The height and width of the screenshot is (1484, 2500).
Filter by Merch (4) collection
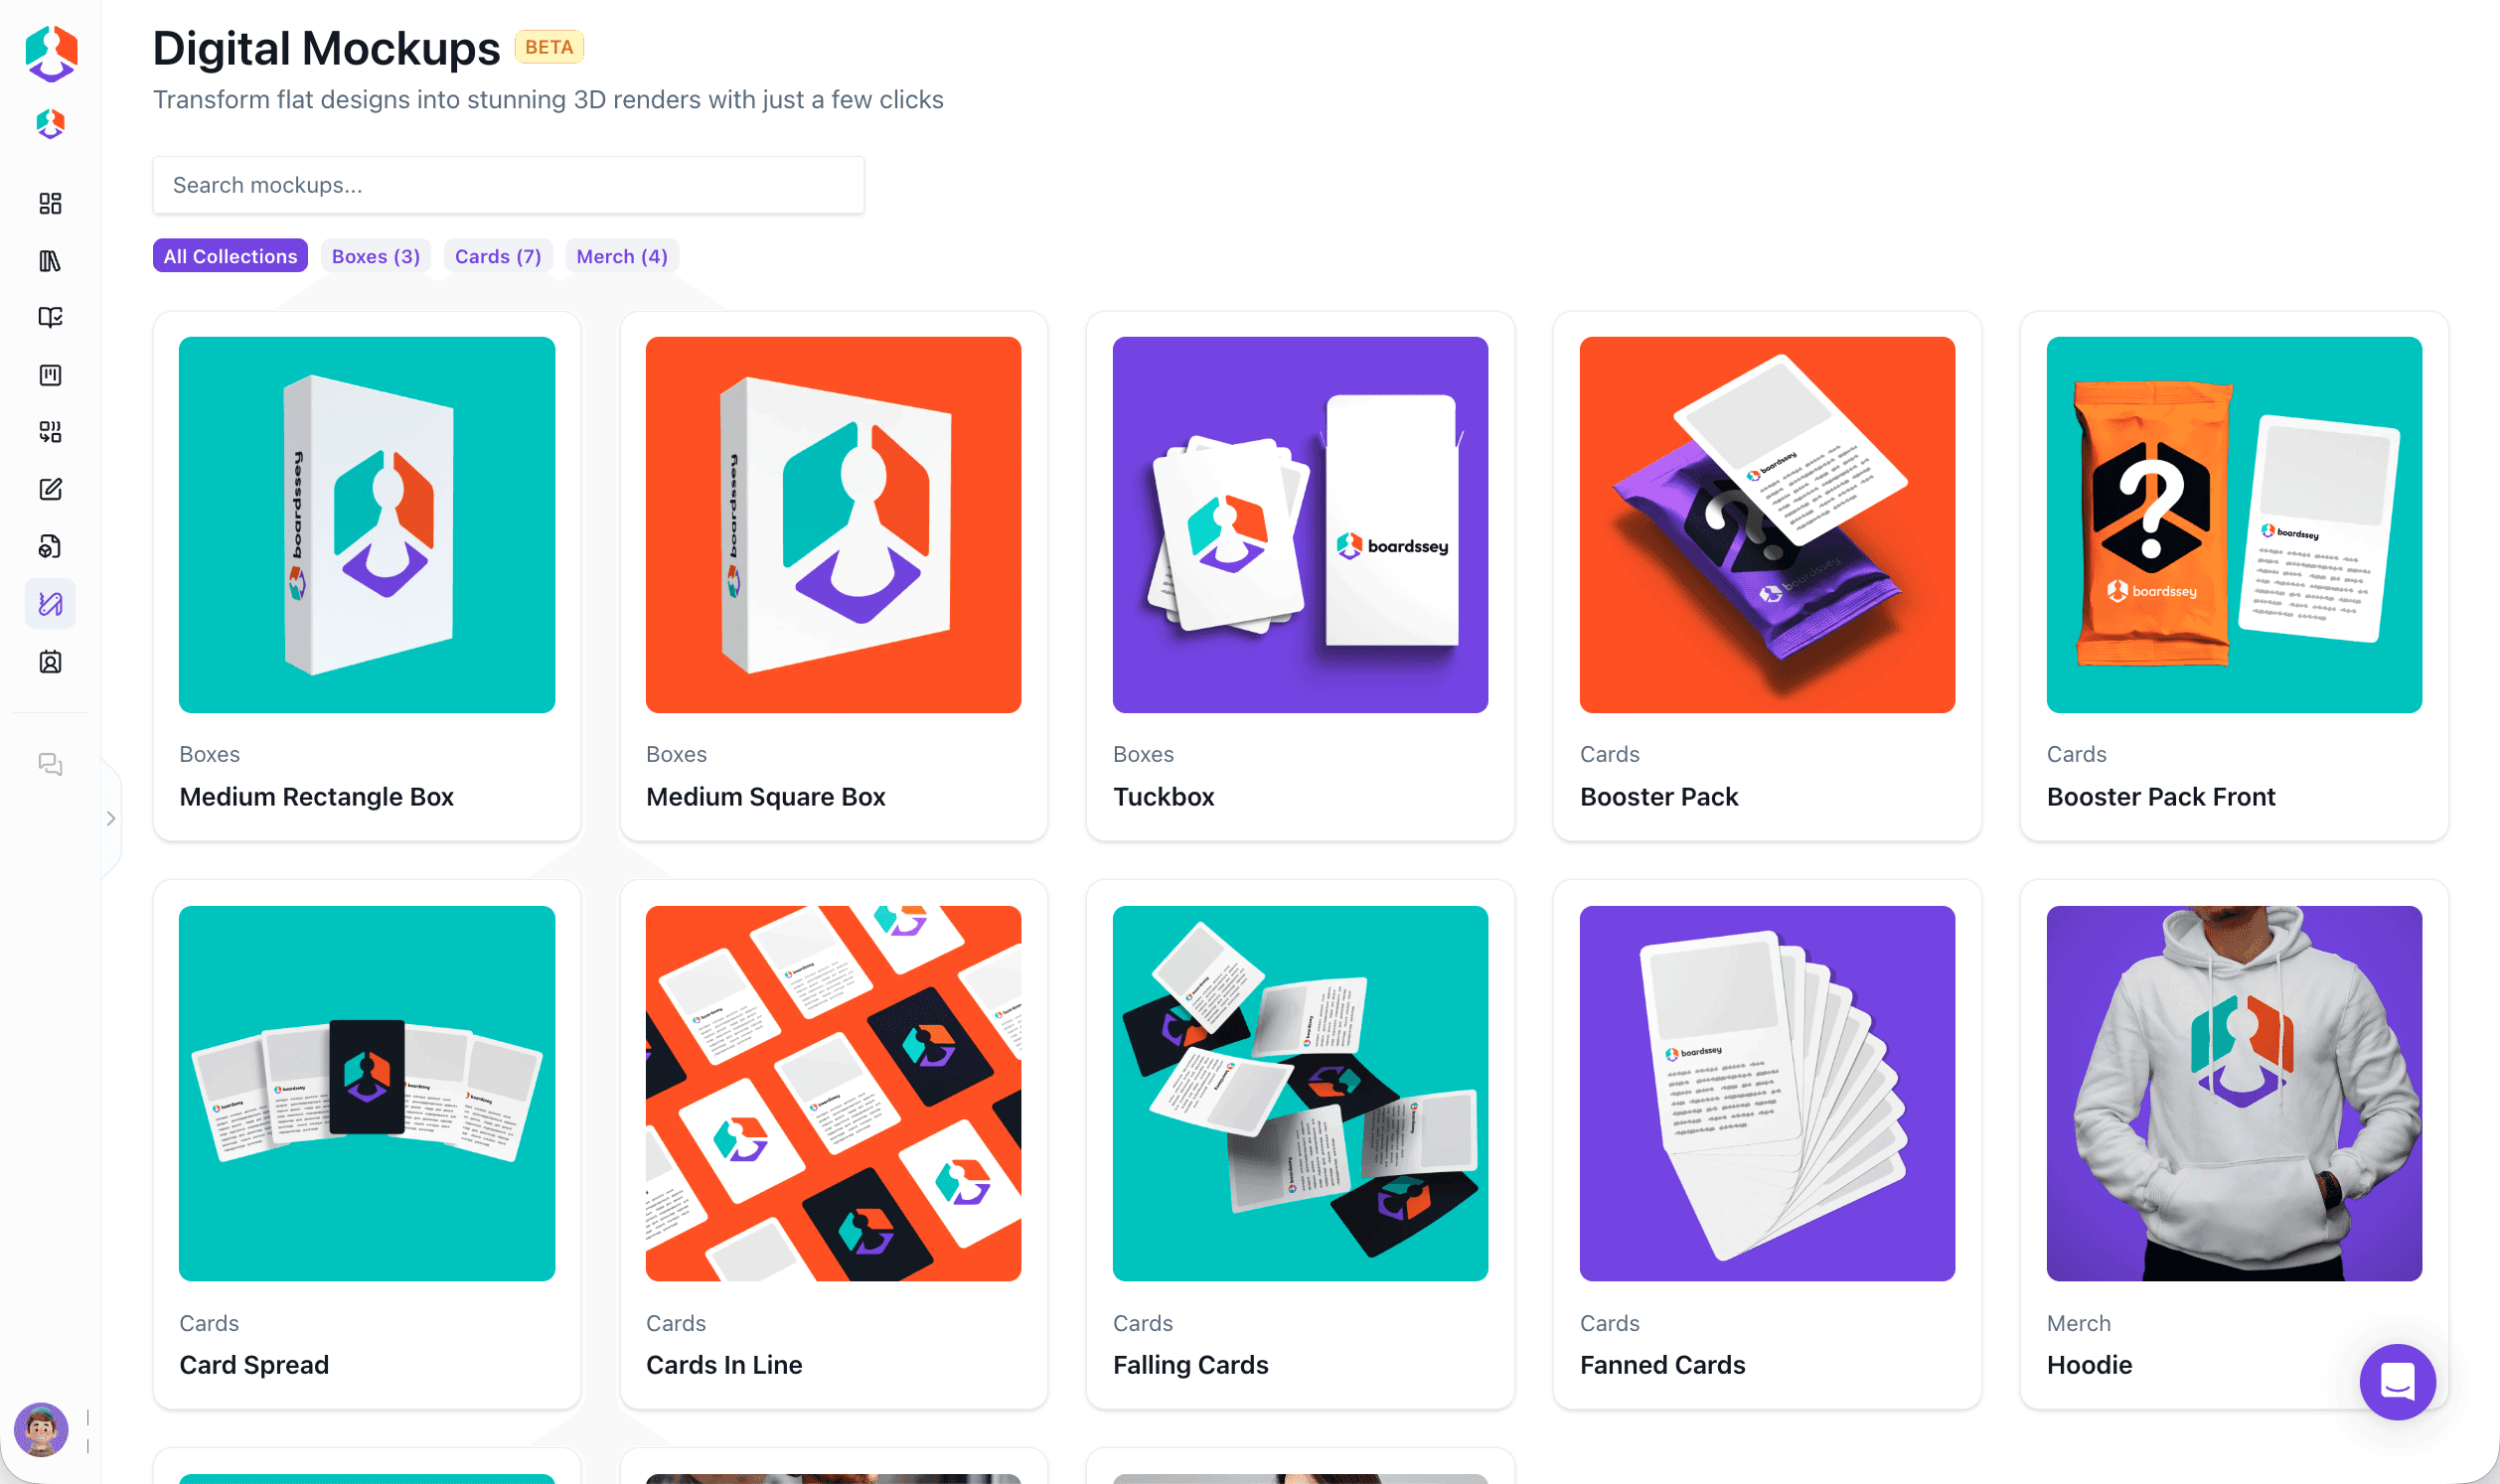622,256
